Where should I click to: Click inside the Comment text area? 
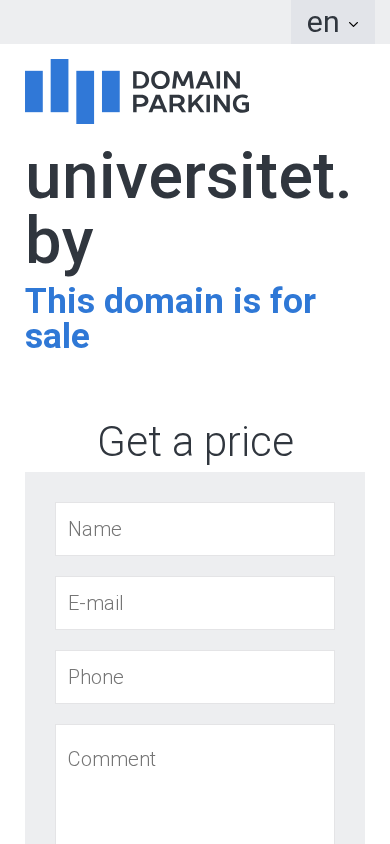click(195, 784)
